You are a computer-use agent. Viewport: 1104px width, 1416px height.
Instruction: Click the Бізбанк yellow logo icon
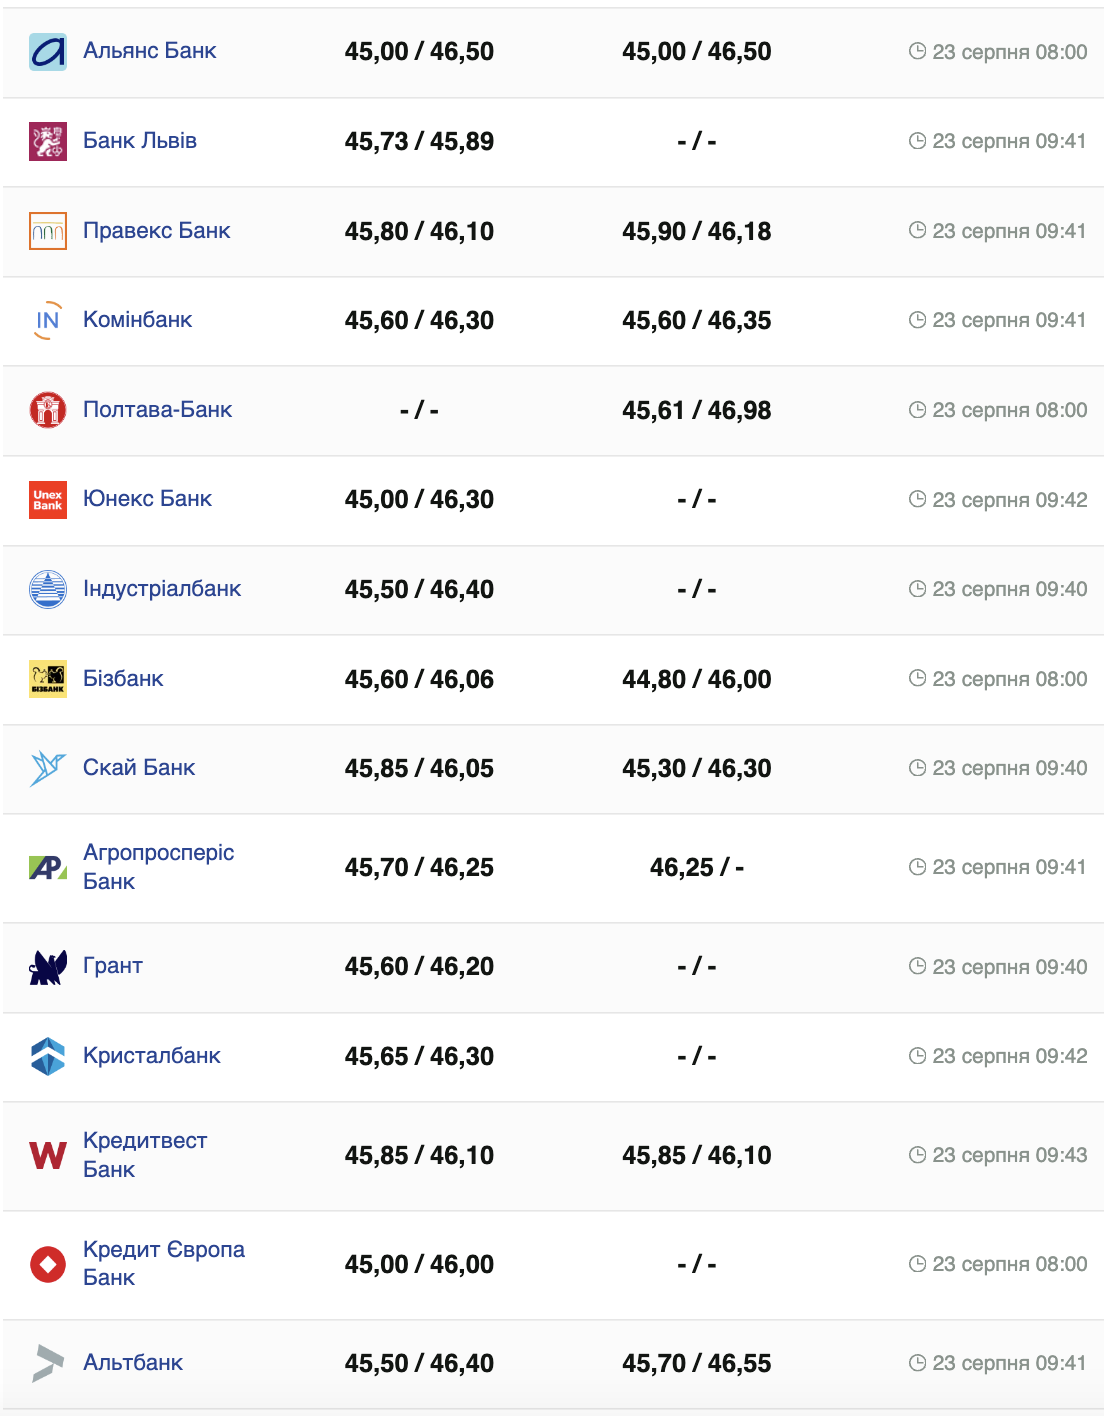(48, 679)
